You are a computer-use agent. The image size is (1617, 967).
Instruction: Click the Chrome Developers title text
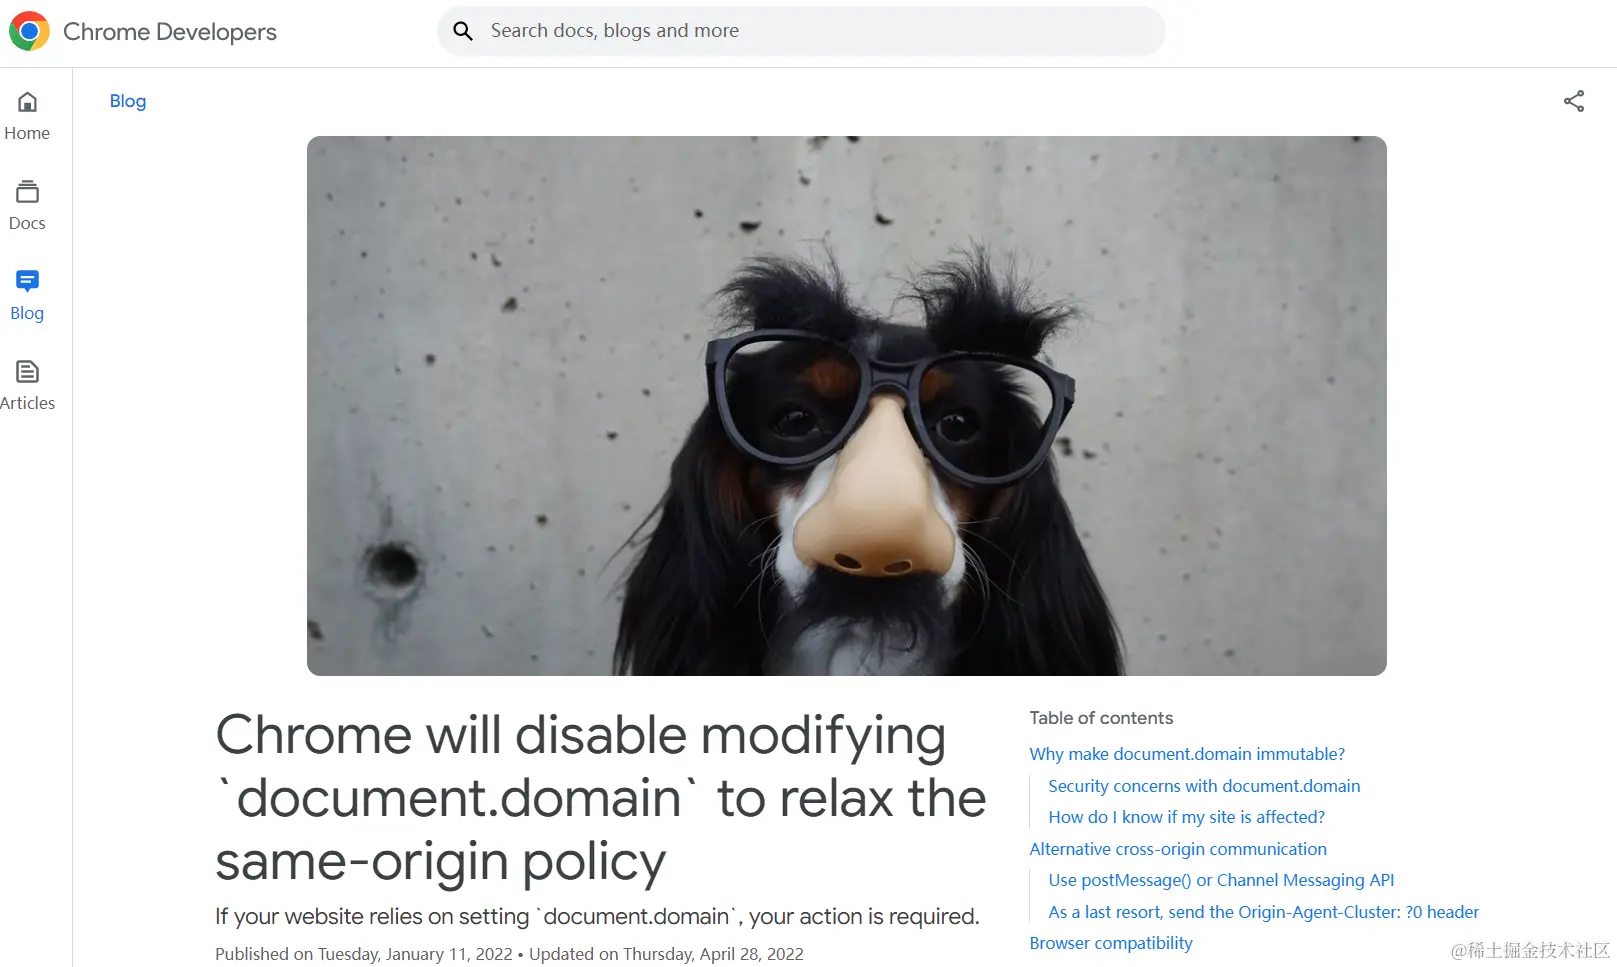[x=170, y=32]
